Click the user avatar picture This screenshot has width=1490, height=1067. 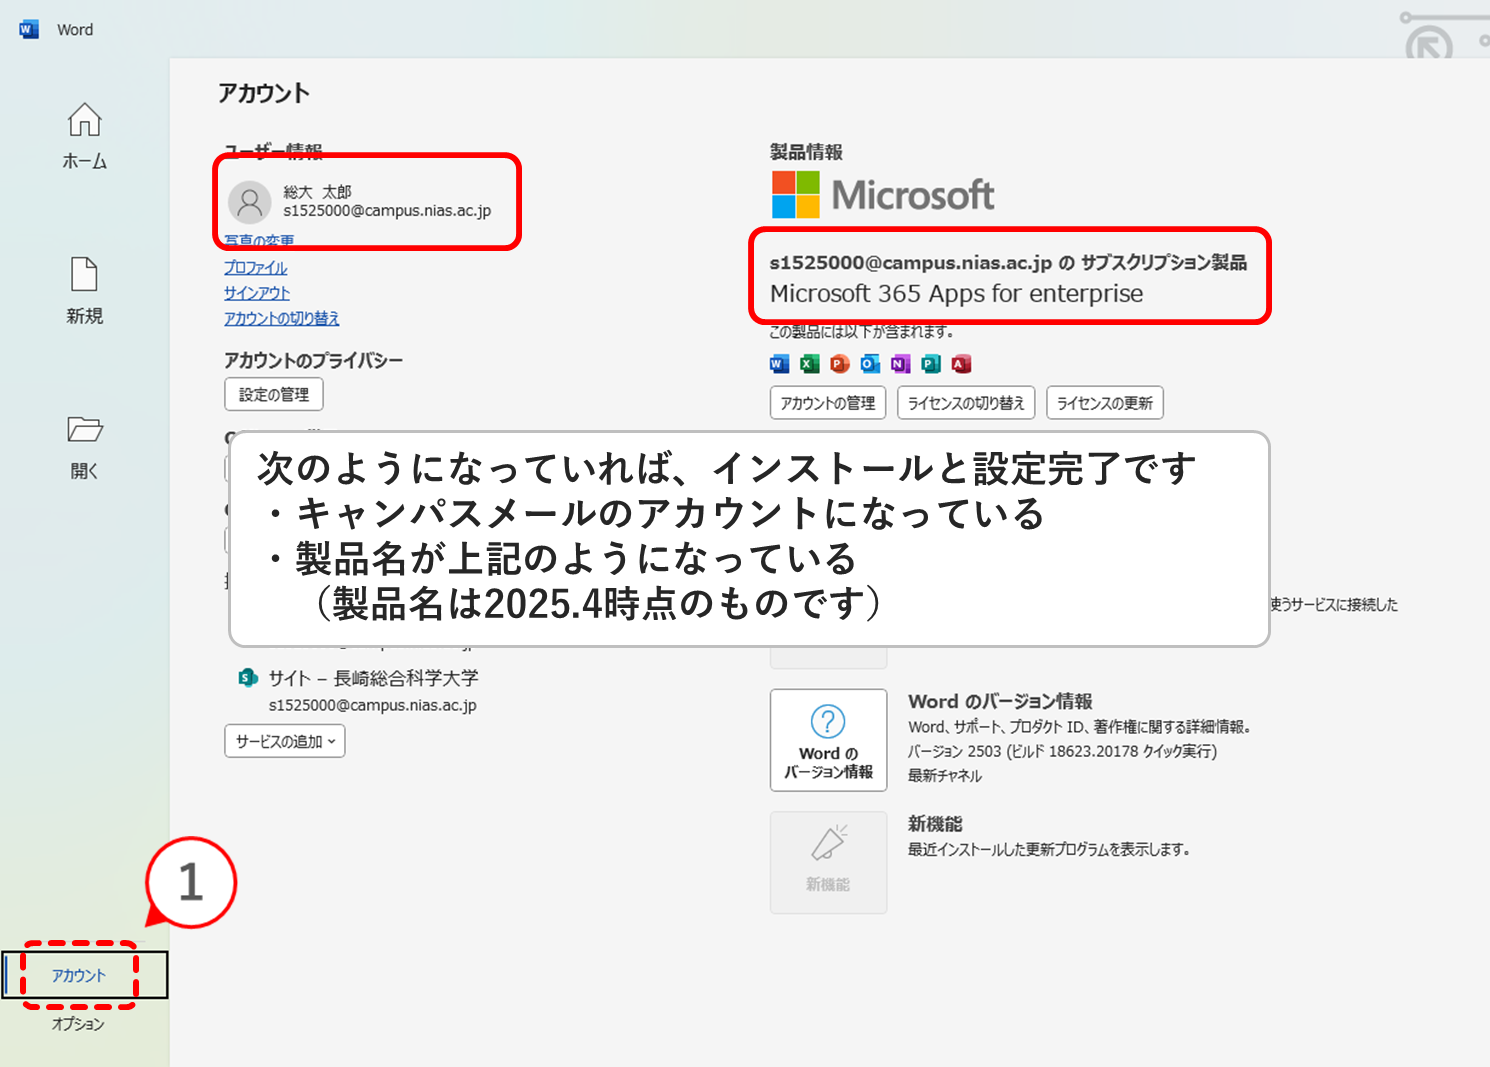(x=250, y=202)
